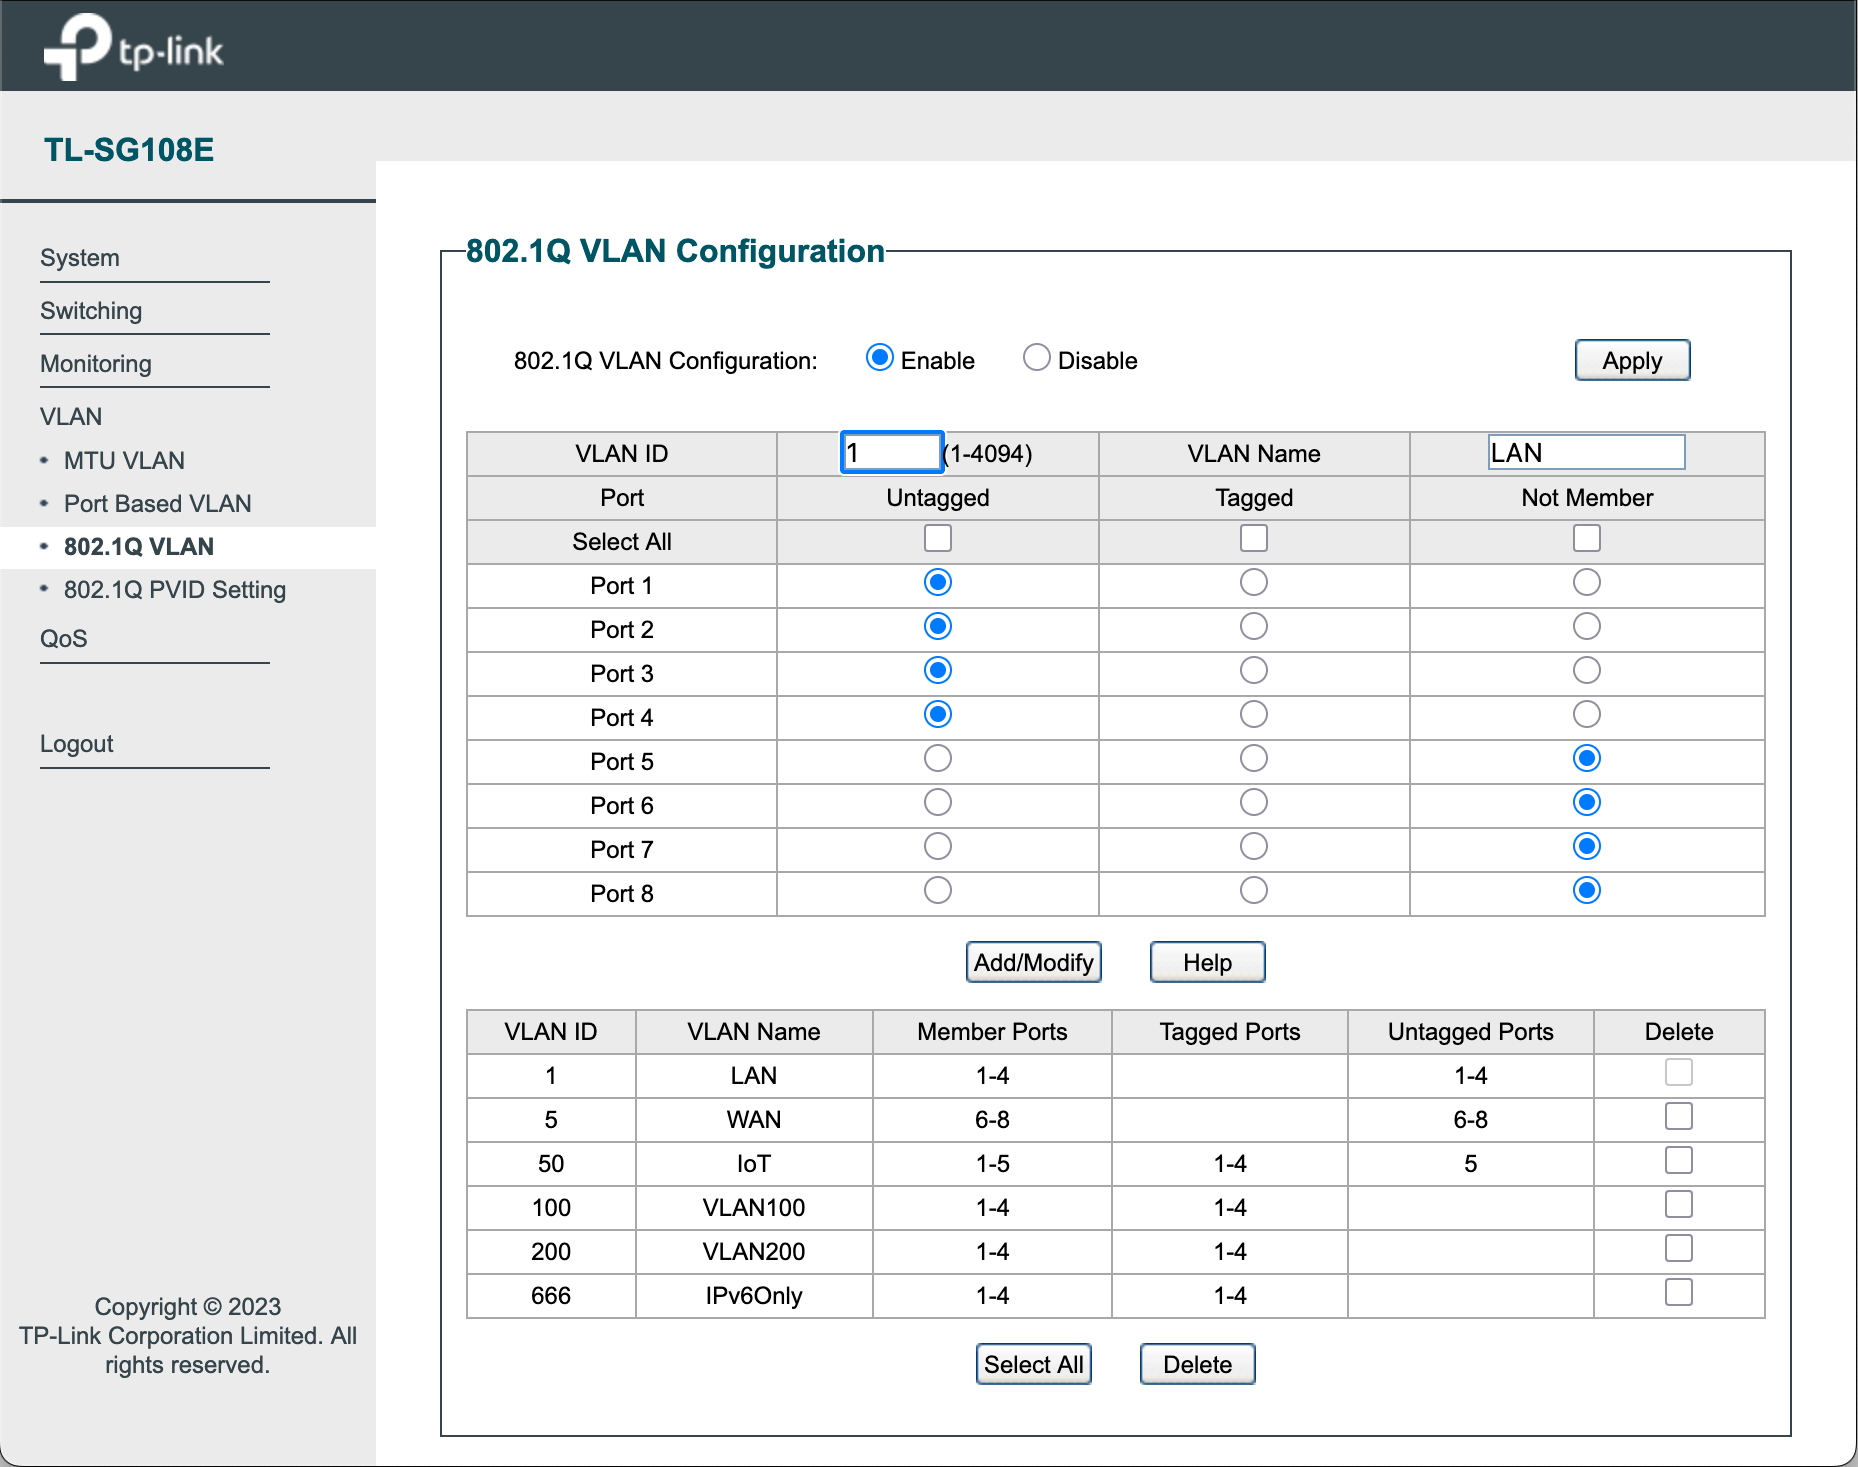Set Port 1 to Not Member
The height and width of the screenshot is (1467, 1858).
(x=1587, y=583)
